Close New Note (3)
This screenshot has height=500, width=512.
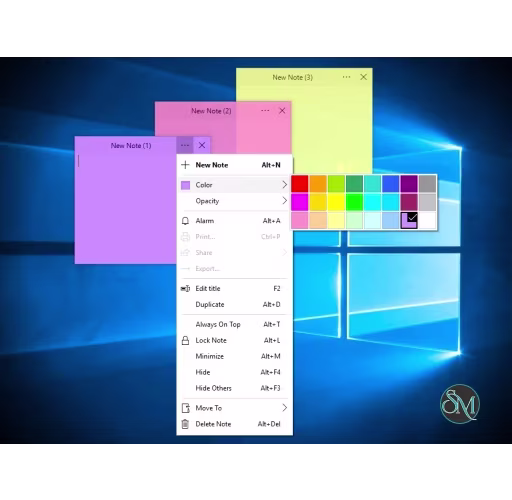[x=363, y=77]
